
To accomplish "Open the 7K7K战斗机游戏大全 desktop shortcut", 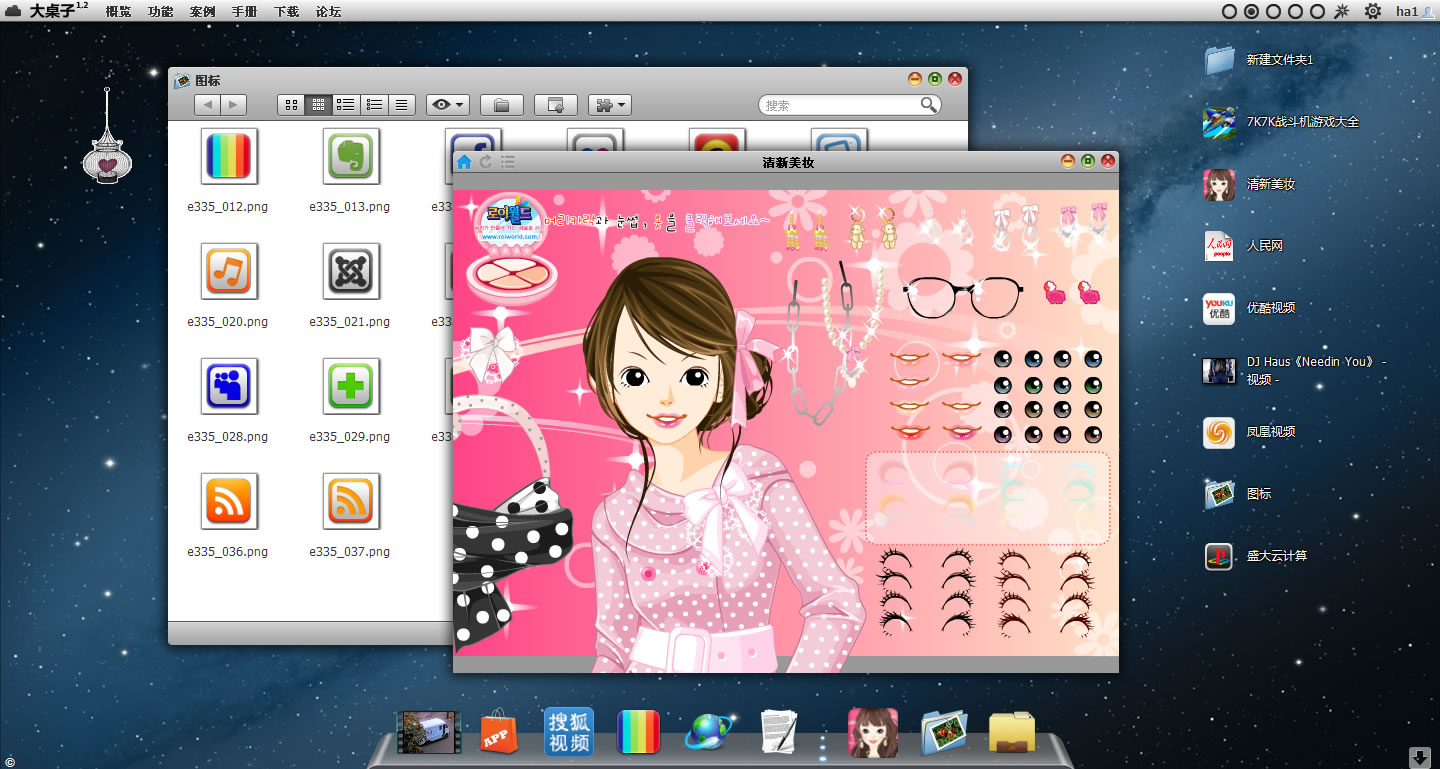I will click(1220, 122).
